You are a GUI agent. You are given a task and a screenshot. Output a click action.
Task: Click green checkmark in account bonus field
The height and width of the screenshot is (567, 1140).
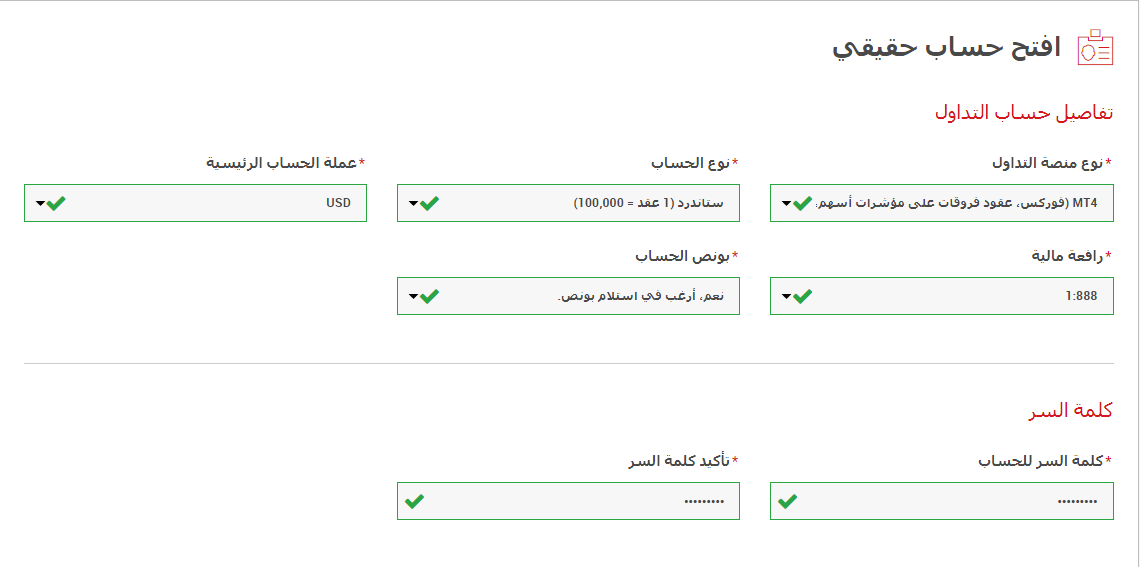429,296
